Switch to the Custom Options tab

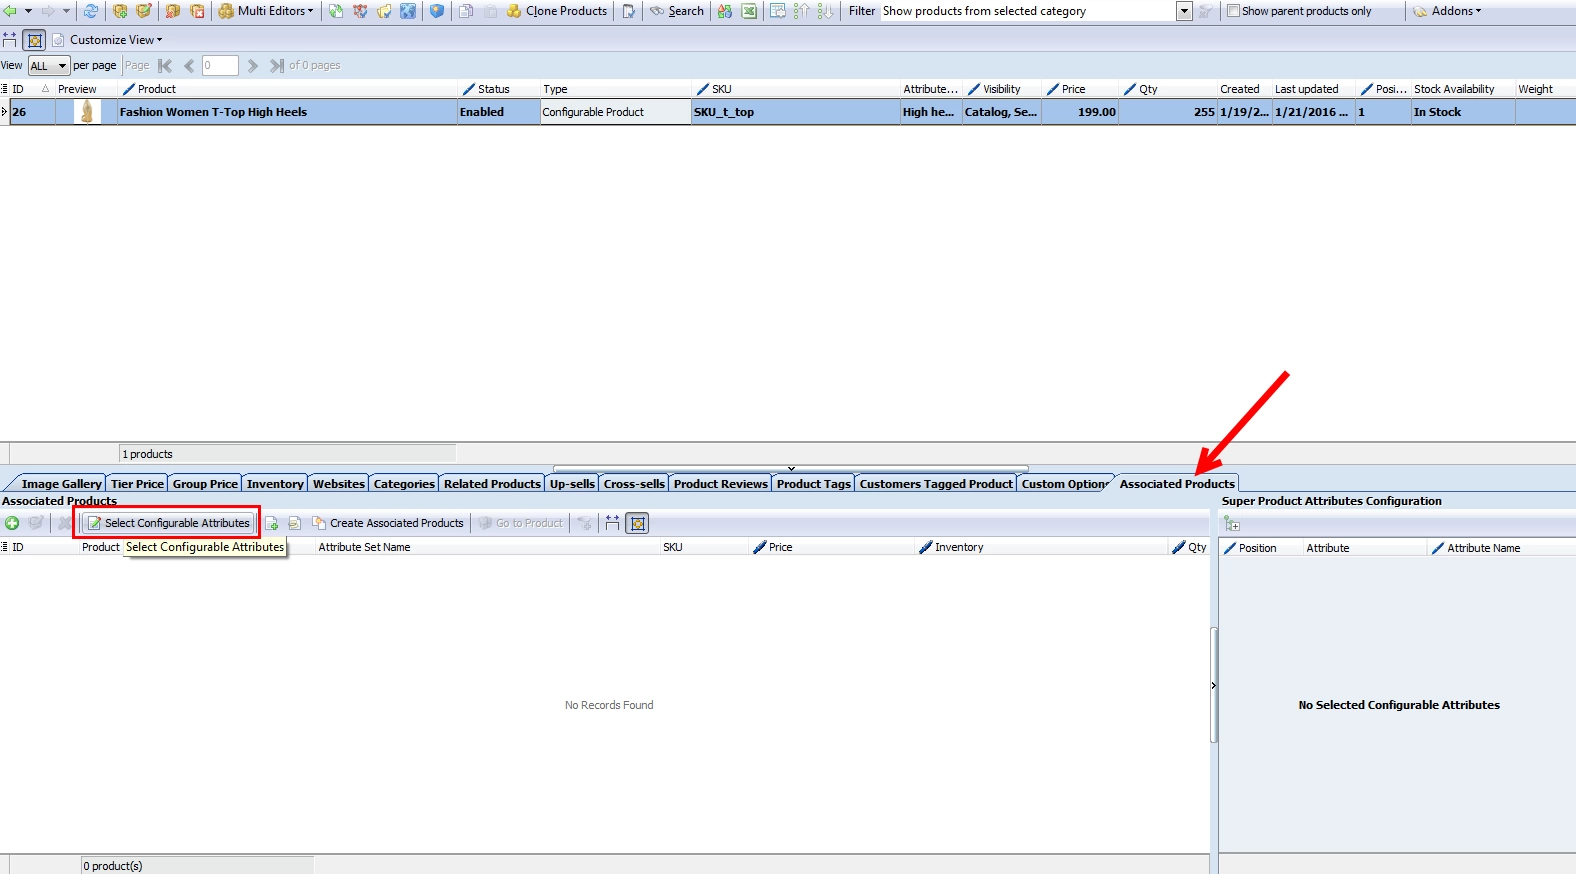point(1064,483)
